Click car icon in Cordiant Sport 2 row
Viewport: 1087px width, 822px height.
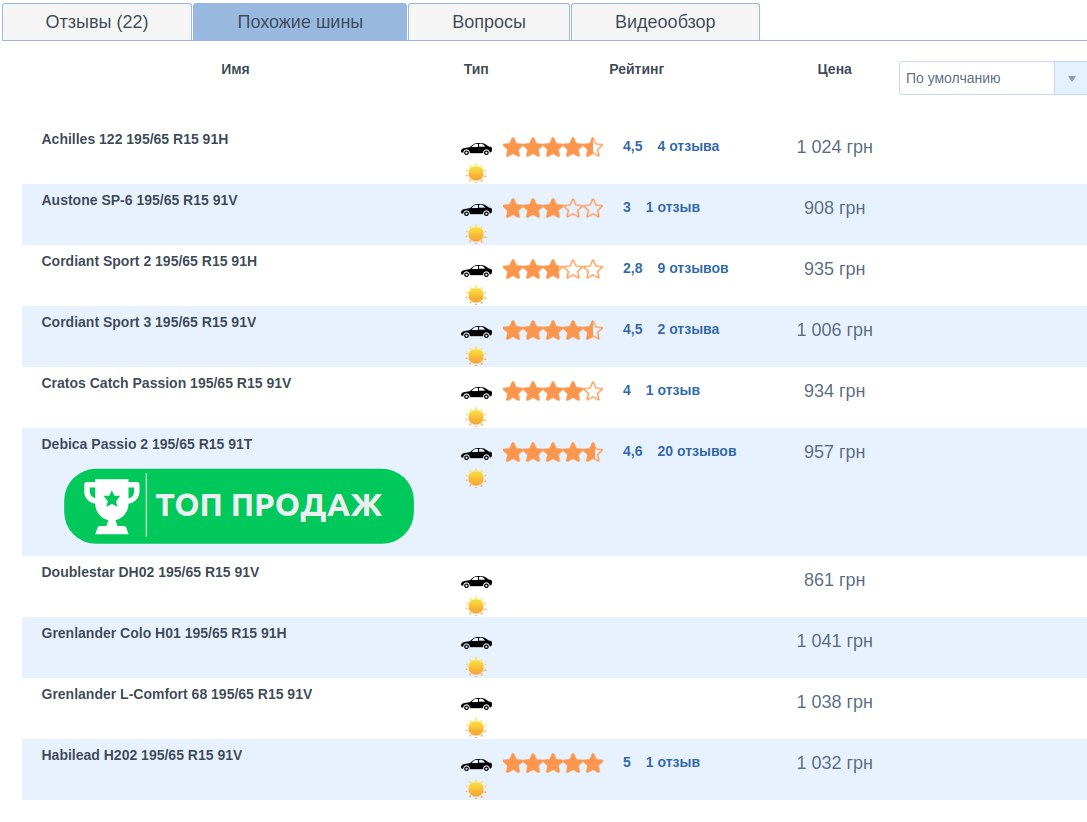click(476, 270)
